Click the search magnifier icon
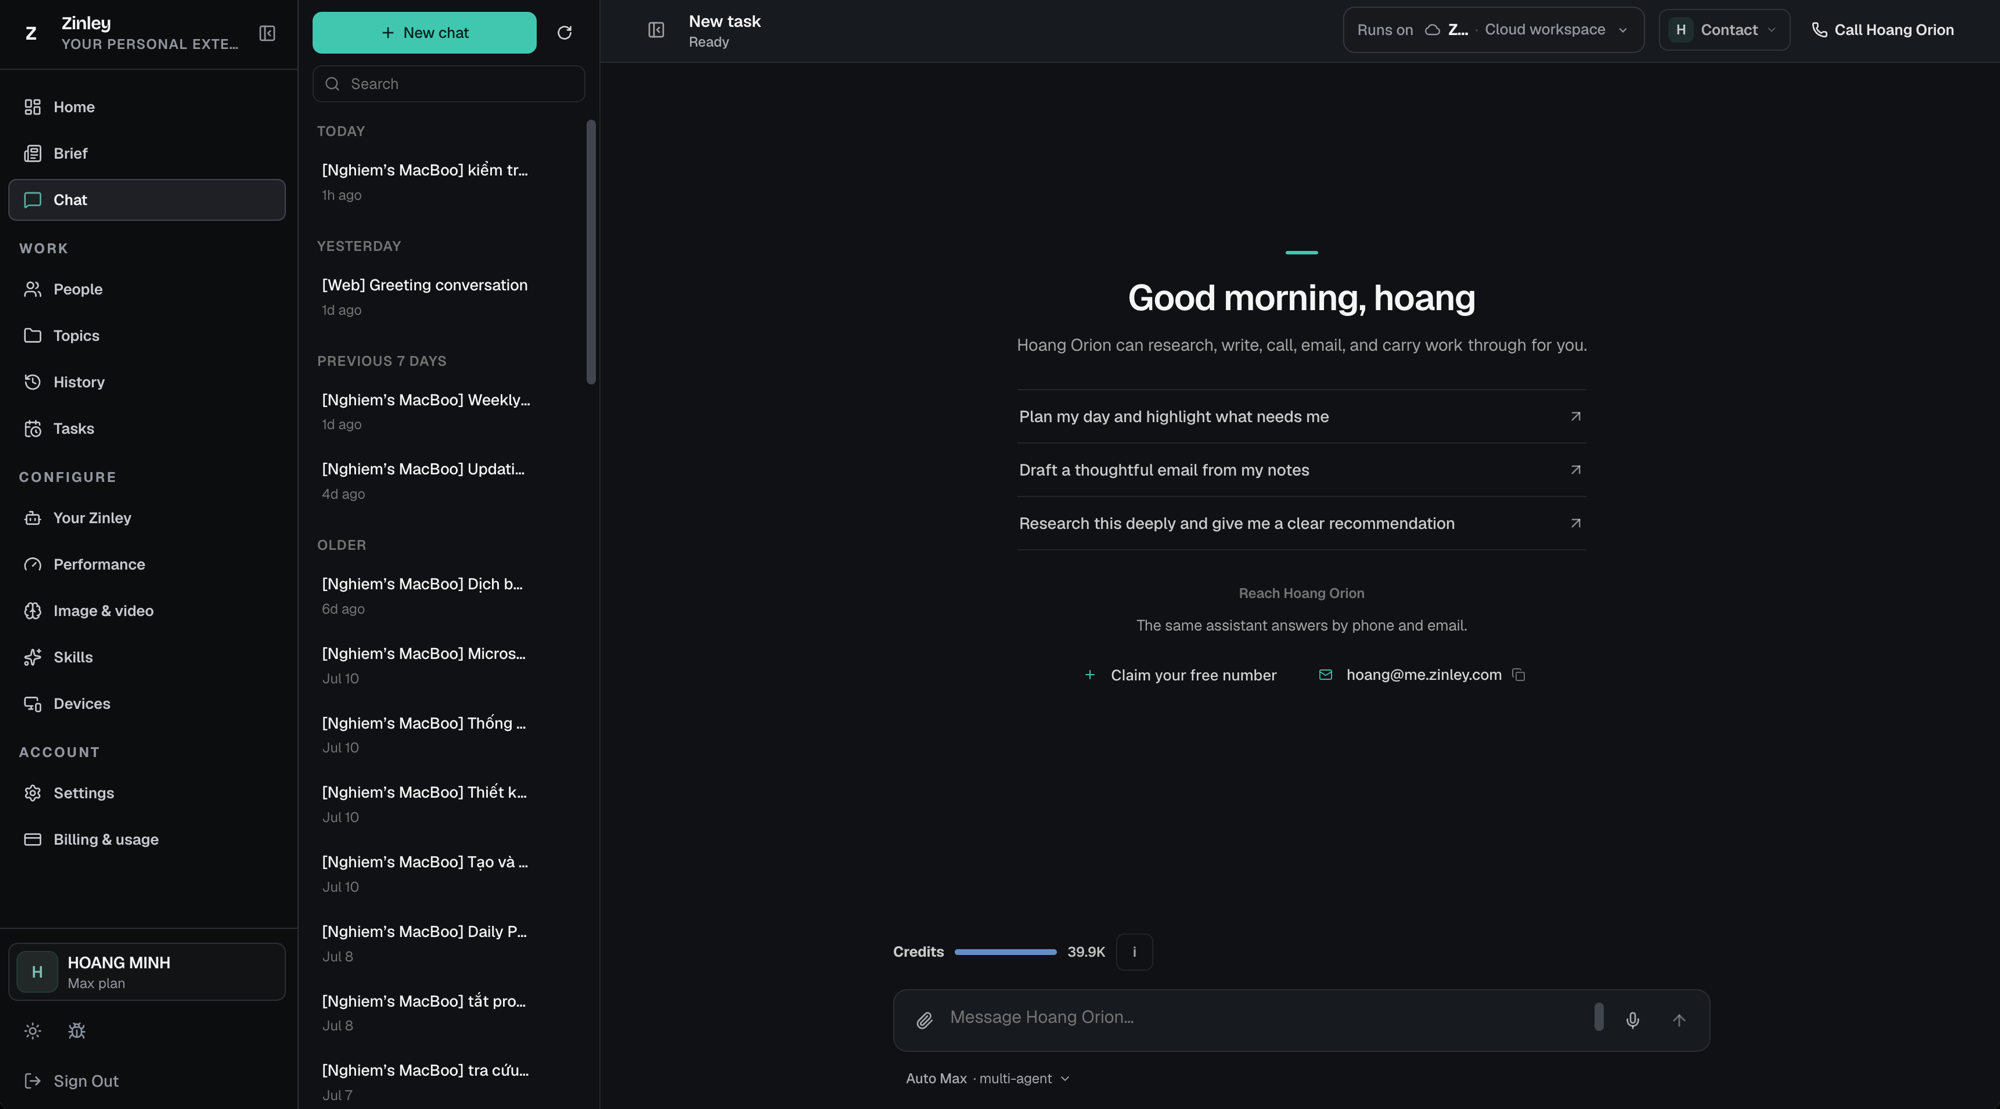Viewport: 2000px width, 1109px height. [333, 84]
